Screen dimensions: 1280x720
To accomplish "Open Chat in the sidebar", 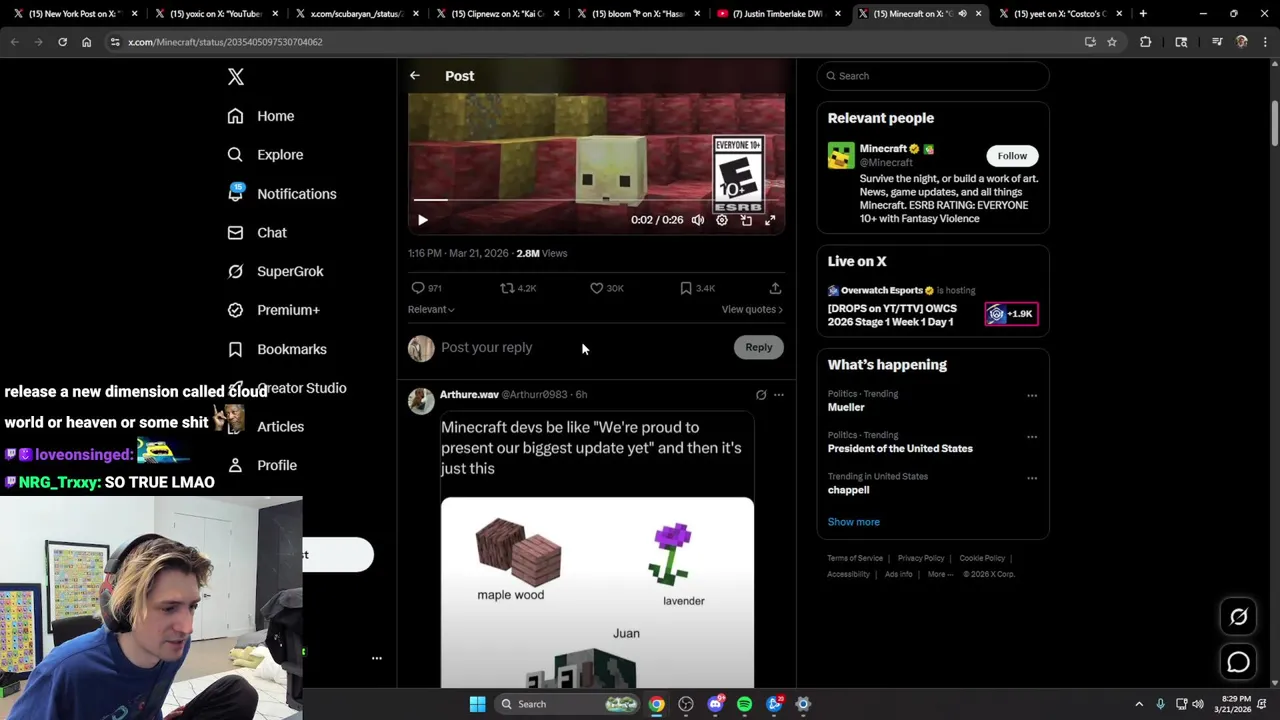I will click(x=257, y=233).
